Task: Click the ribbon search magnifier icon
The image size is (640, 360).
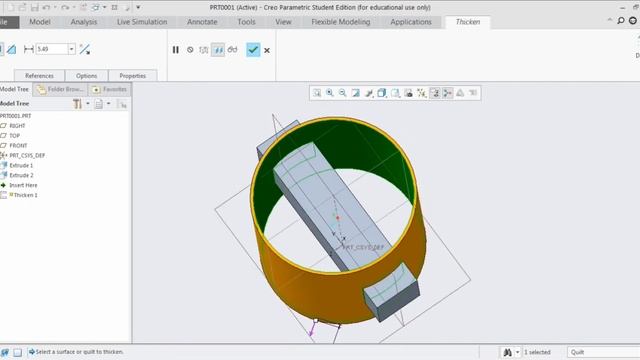Action: pos(620,20)
